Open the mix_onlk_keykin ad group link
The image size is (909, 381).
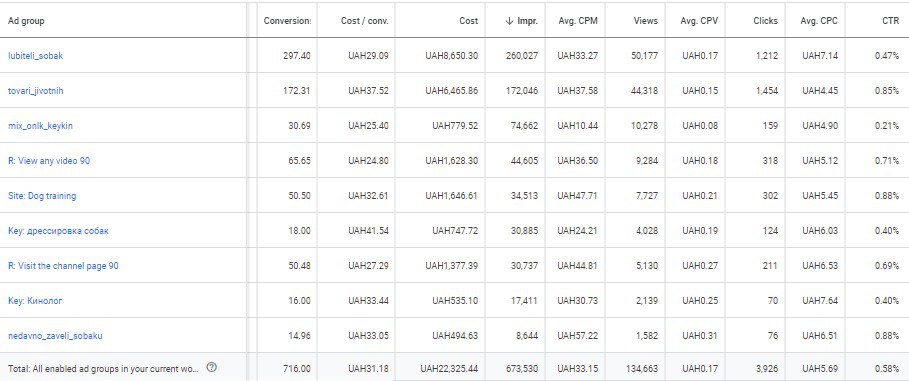point(41,126)
